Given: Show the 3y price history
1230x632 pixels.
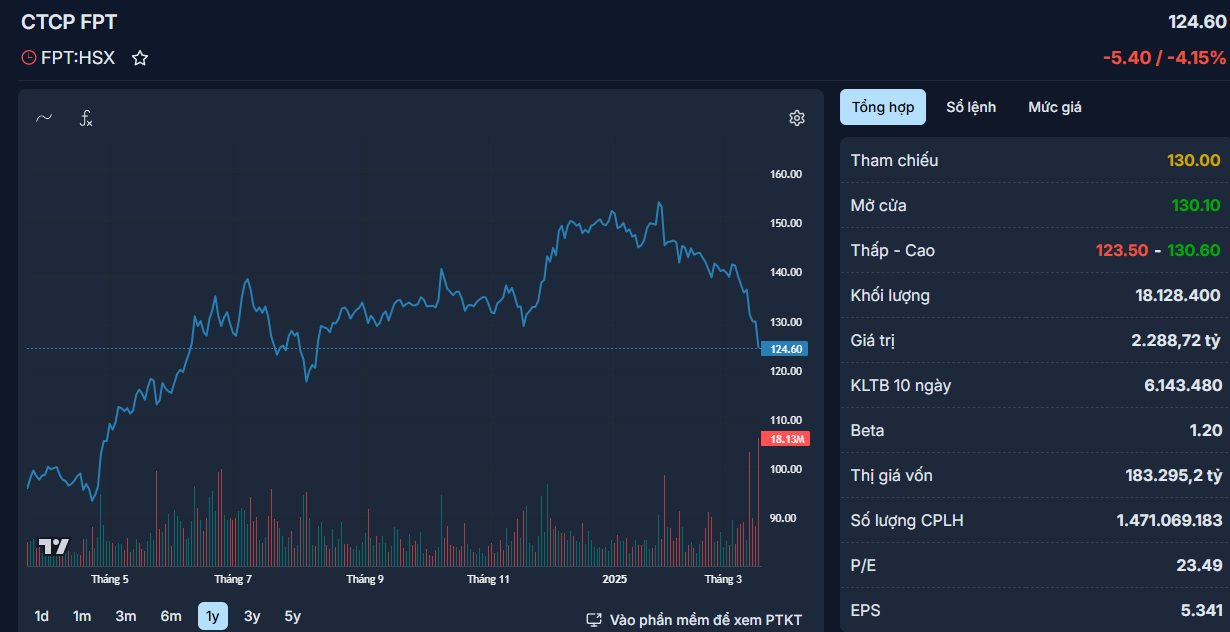Looking at the screenshot, I should pyautogui.click(x=252, y=616).
